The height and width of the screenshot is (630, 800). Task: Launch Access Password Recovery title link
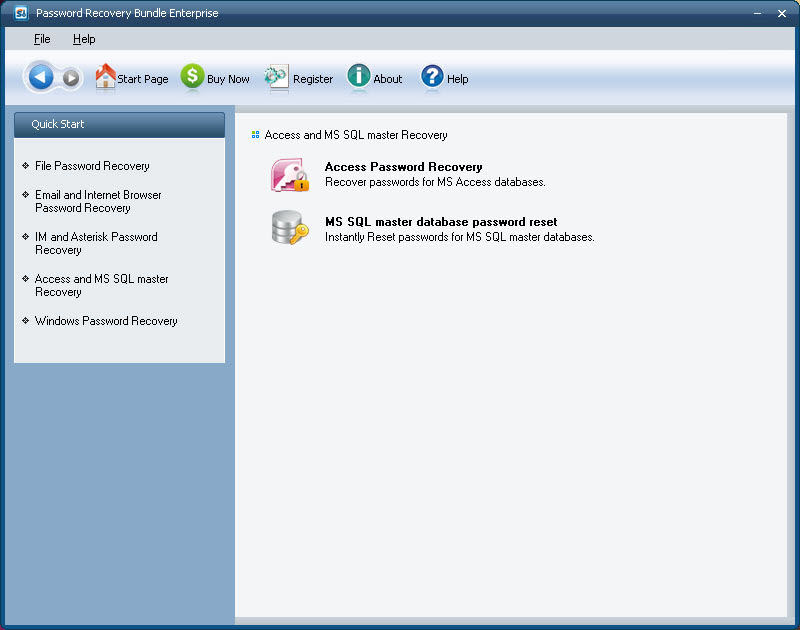point(403,167)
